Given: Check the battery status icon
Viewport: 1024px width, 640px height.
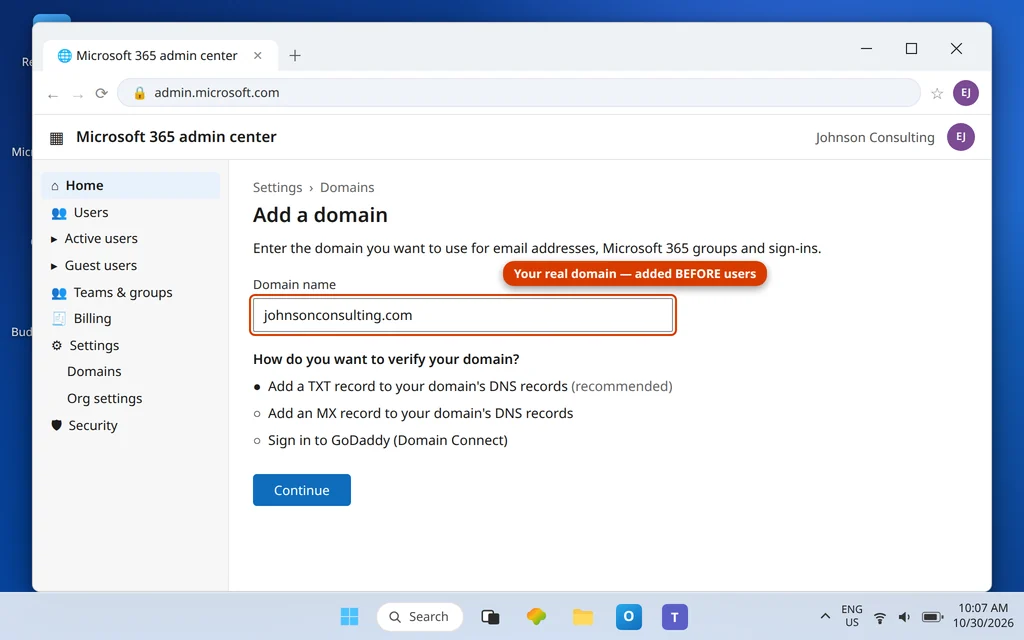Looking at the screenshot, I should pos(932,617).
